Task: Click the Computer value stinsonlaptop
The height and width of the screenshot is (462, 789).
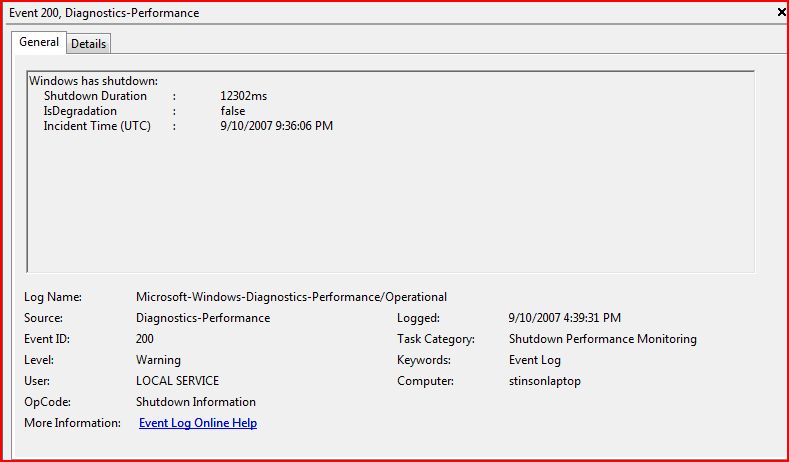Action: (544, 381)
